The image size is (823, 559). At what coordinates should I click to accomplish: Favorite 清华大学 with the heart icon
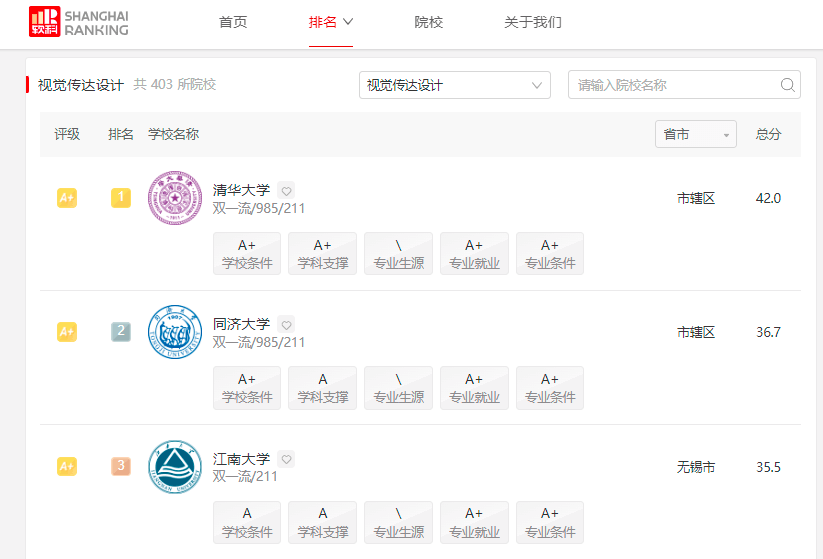(x=286, y=191)
